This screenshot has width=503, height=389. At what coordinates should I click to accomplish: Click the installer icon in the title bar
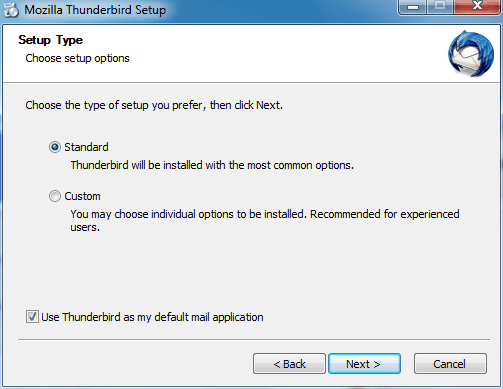[x=11, y=10]
